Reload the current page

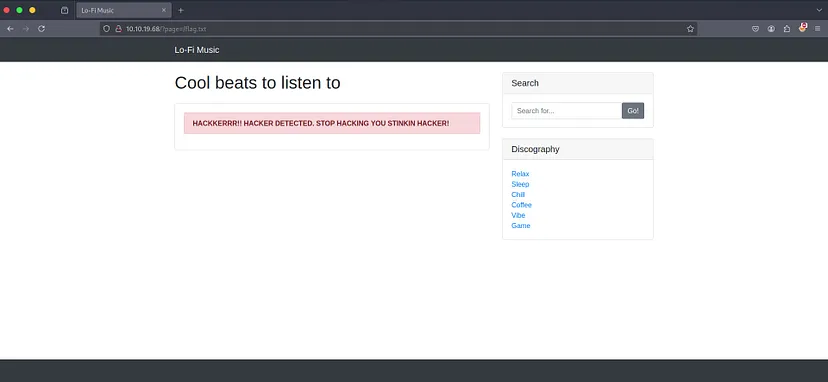(x=41, y=29)
